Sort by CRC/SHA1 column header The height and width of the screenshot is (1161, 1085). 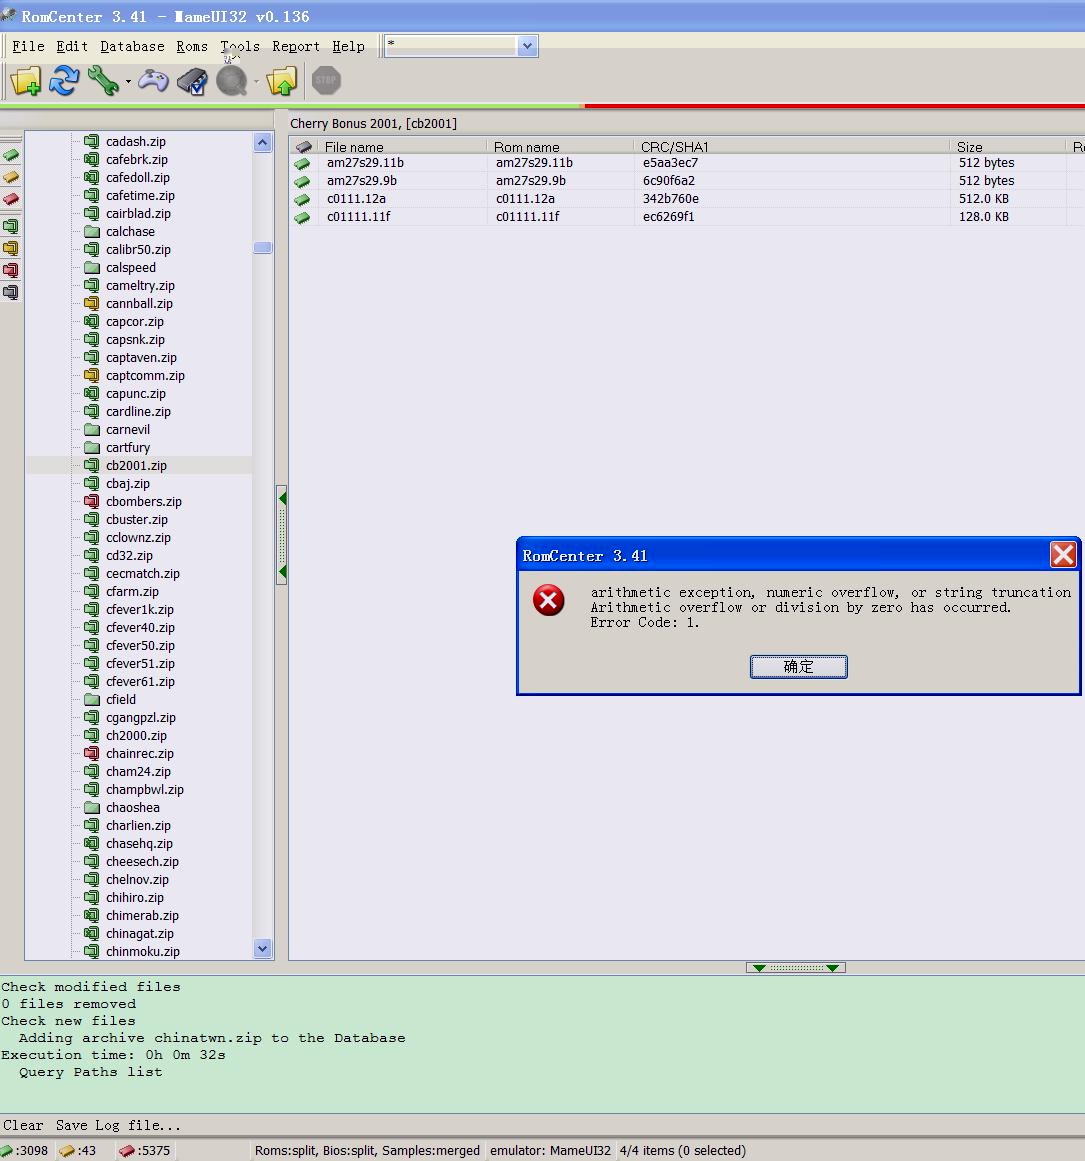792,147
